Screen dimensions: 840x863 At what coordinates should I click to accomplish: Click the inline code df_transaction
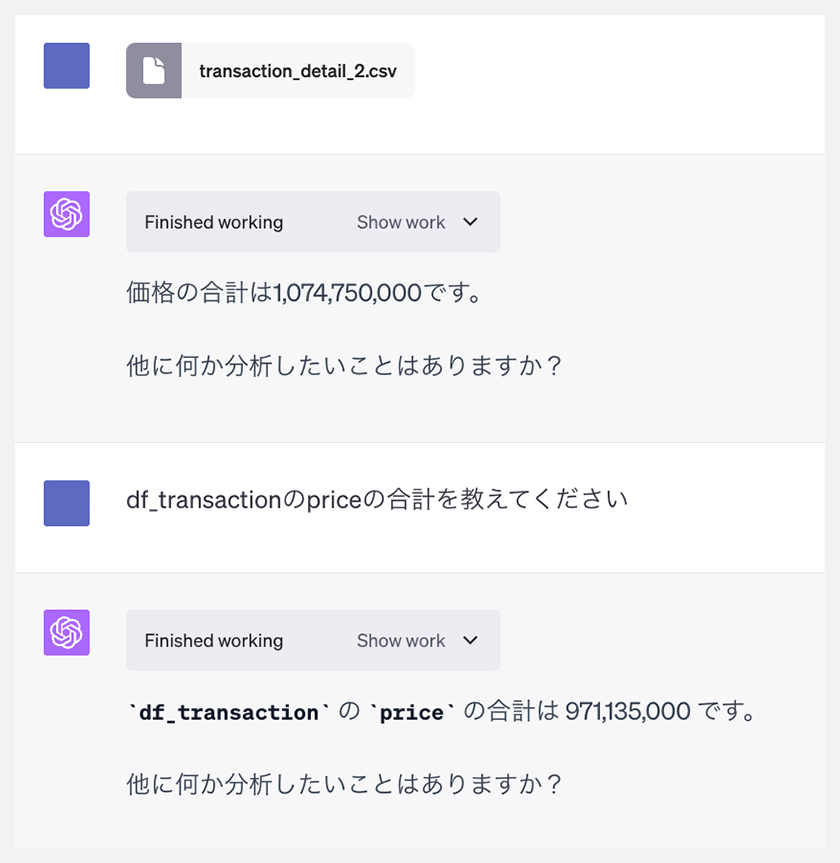(228, 712)
